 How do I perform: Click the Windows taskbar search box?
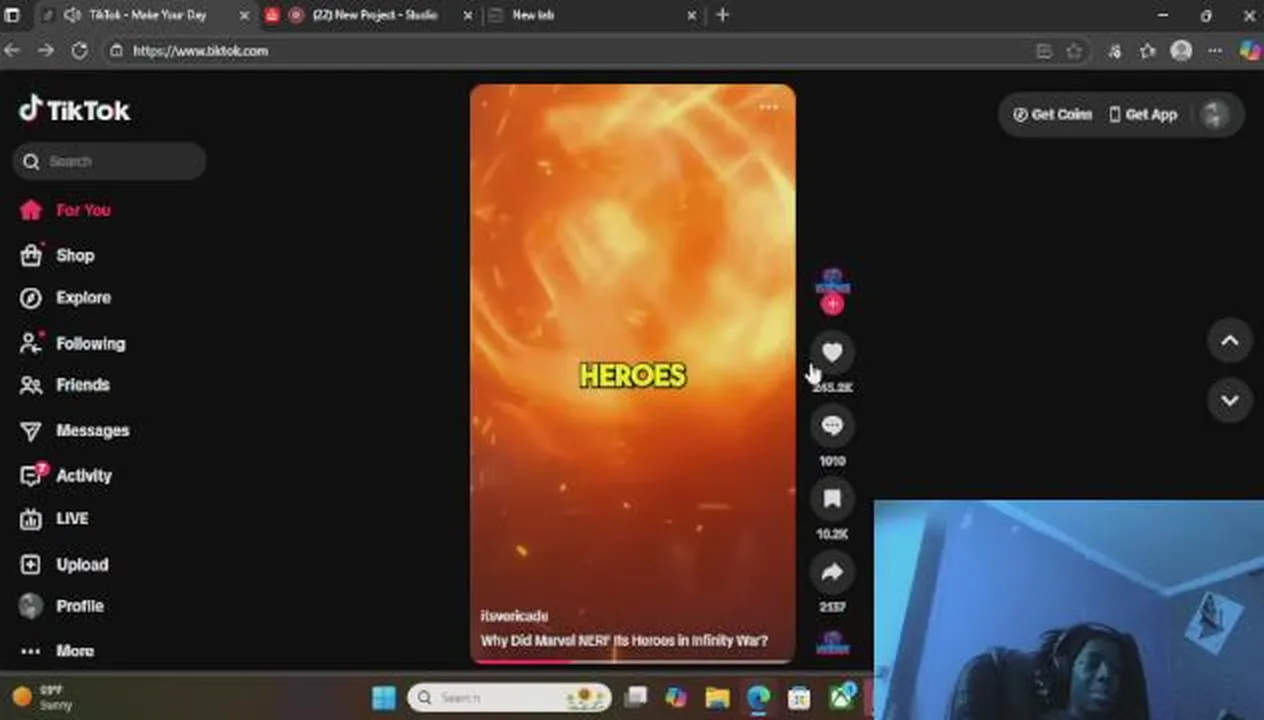pos(509,698)
